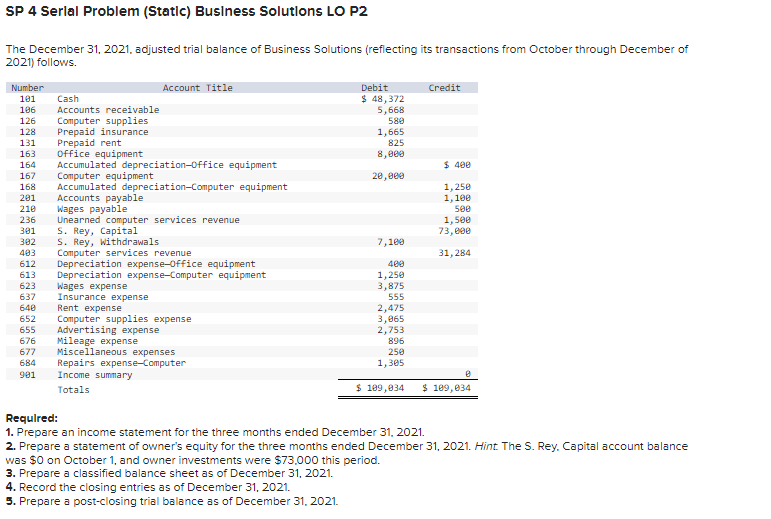The height and width of the screenshot is (519, 771).
Task: Select Rent expense amount 2,475
Action: tap(391, 308)
